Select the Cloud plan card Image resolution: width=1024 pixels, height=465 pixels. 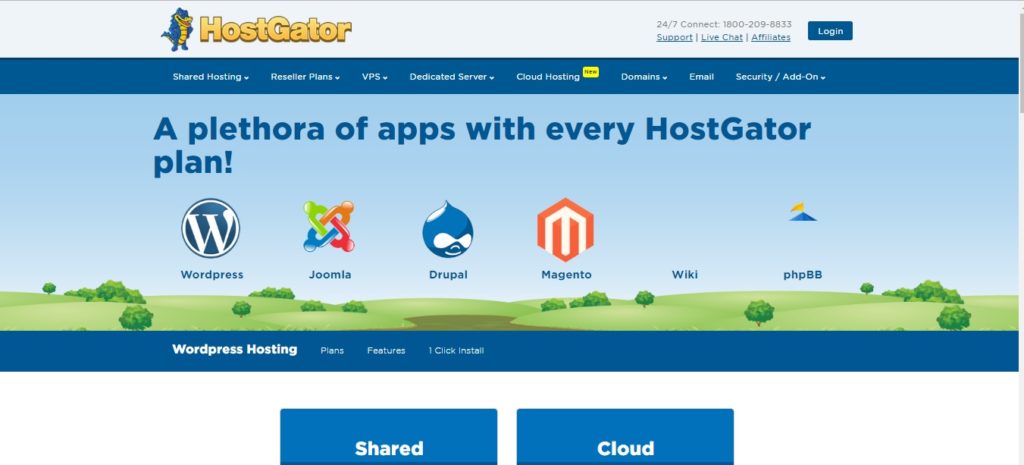click(x=625, y=437)
